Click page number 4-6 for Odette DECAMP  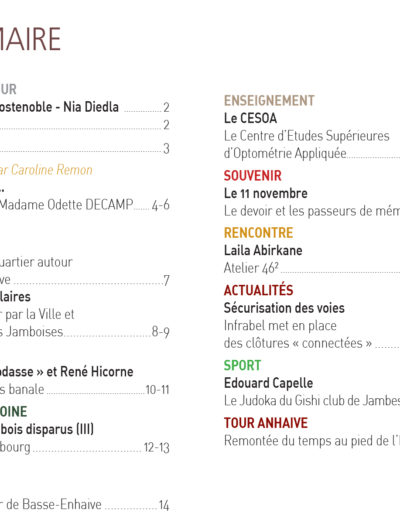click(x=161, y=205)
